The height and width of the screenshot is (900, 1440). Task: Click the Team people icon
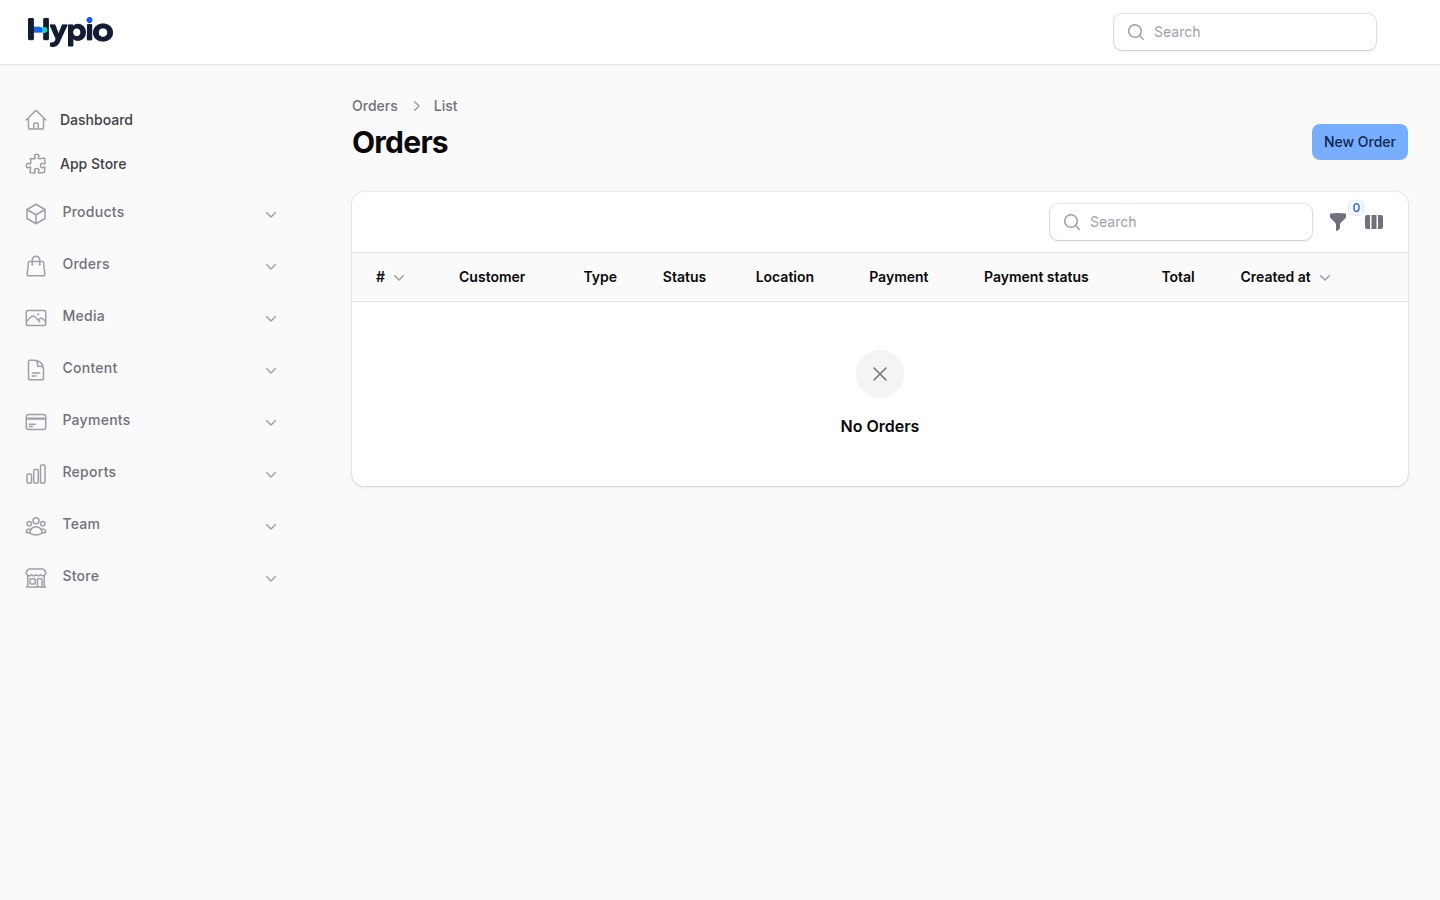click(x=36, y=526)
